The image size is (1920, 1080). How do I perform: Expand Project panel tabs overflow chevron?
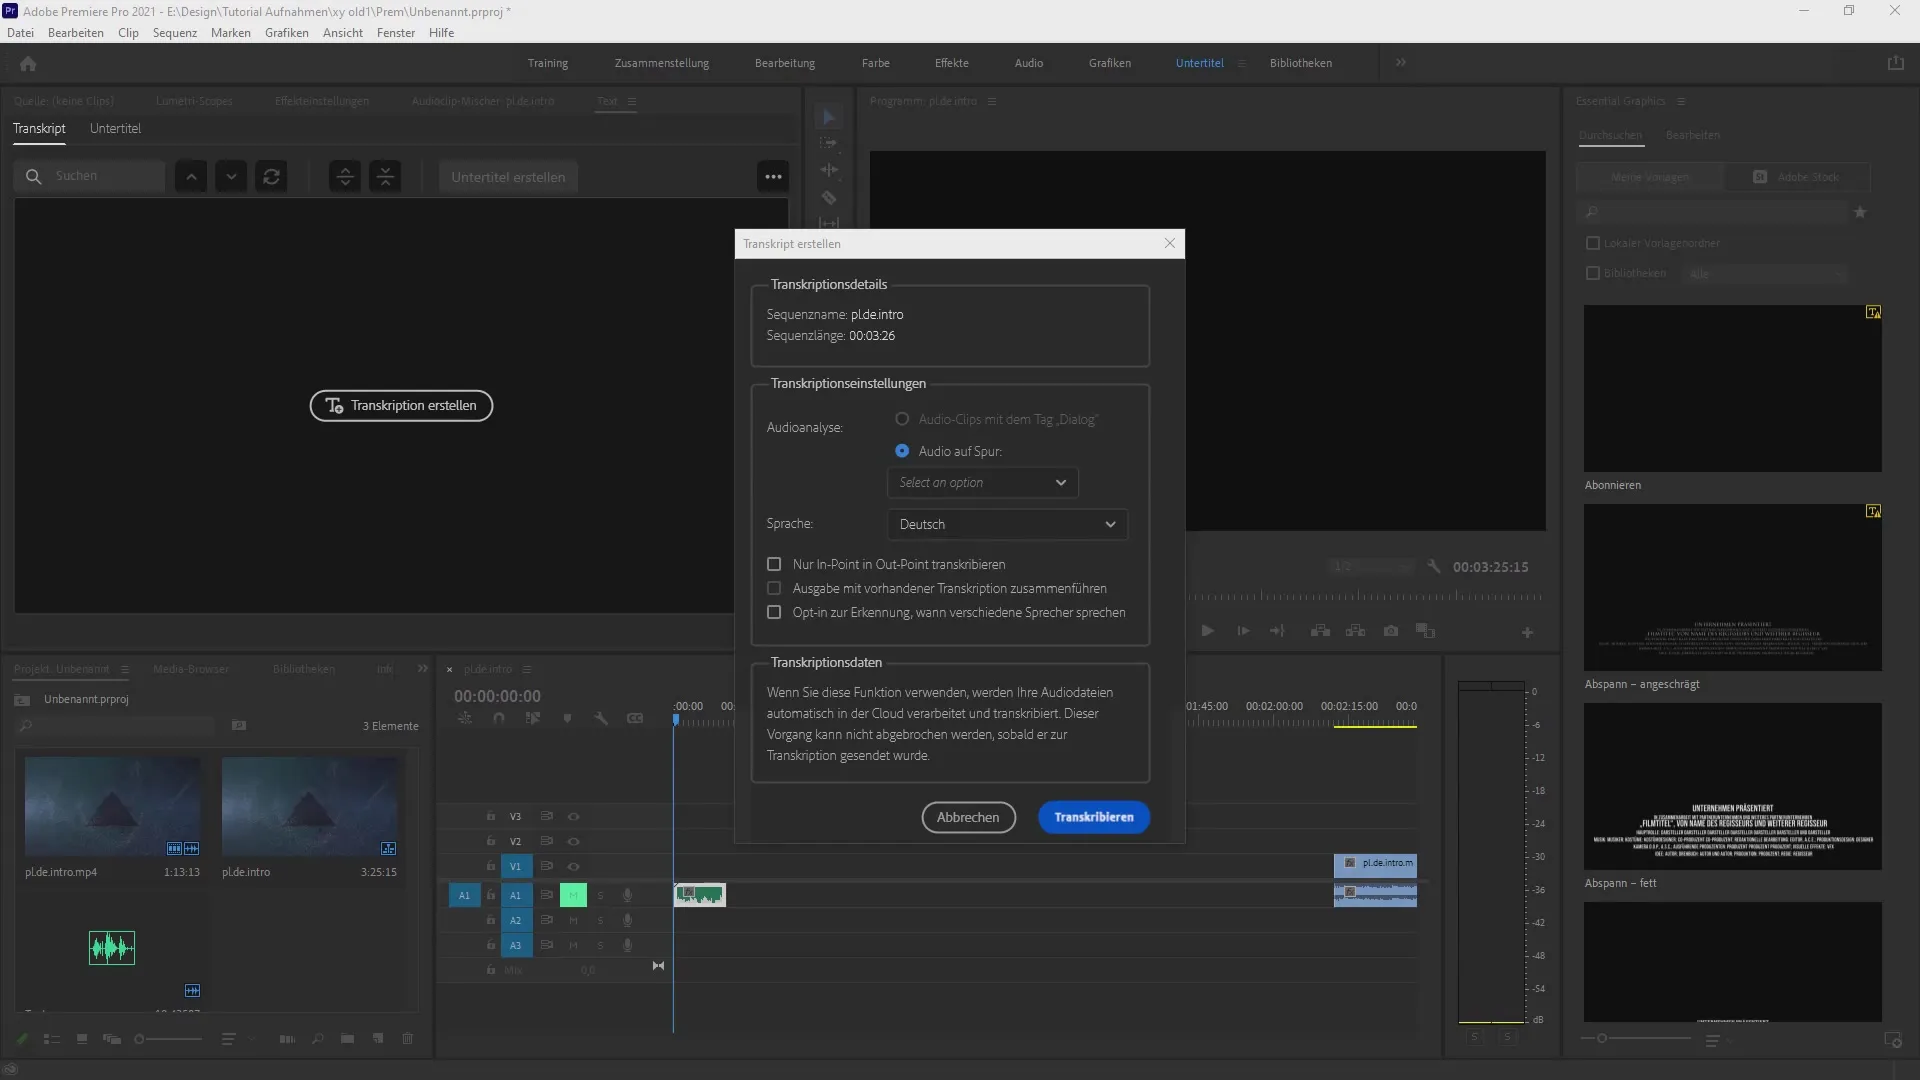423,668
